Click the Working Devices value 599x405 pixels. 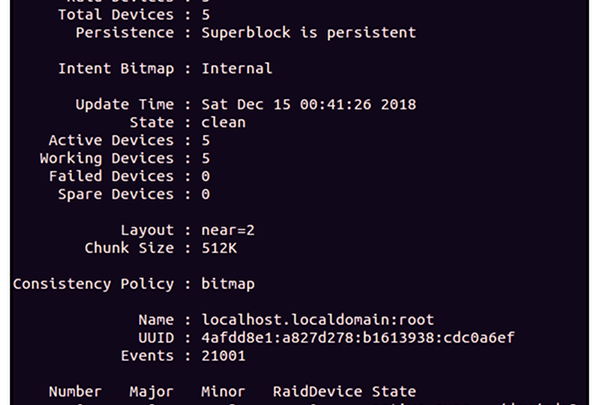coord(206,158)
